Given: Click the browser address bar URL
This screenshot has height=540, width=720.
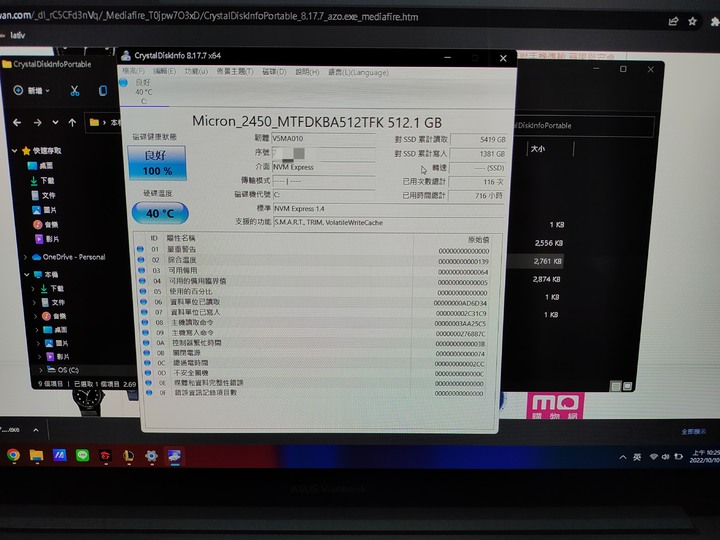Looking at the screenshot, I should coord(209,17).
